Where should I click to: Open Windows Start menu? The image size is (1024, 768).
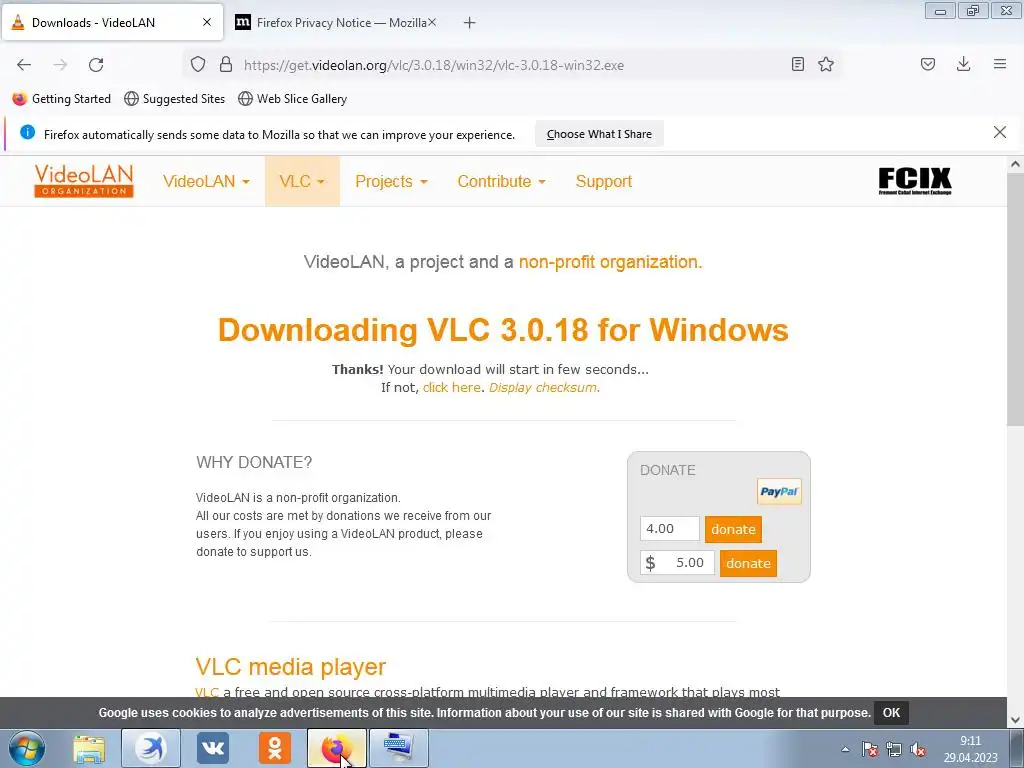pyautogui.click(x=27, y=748)
